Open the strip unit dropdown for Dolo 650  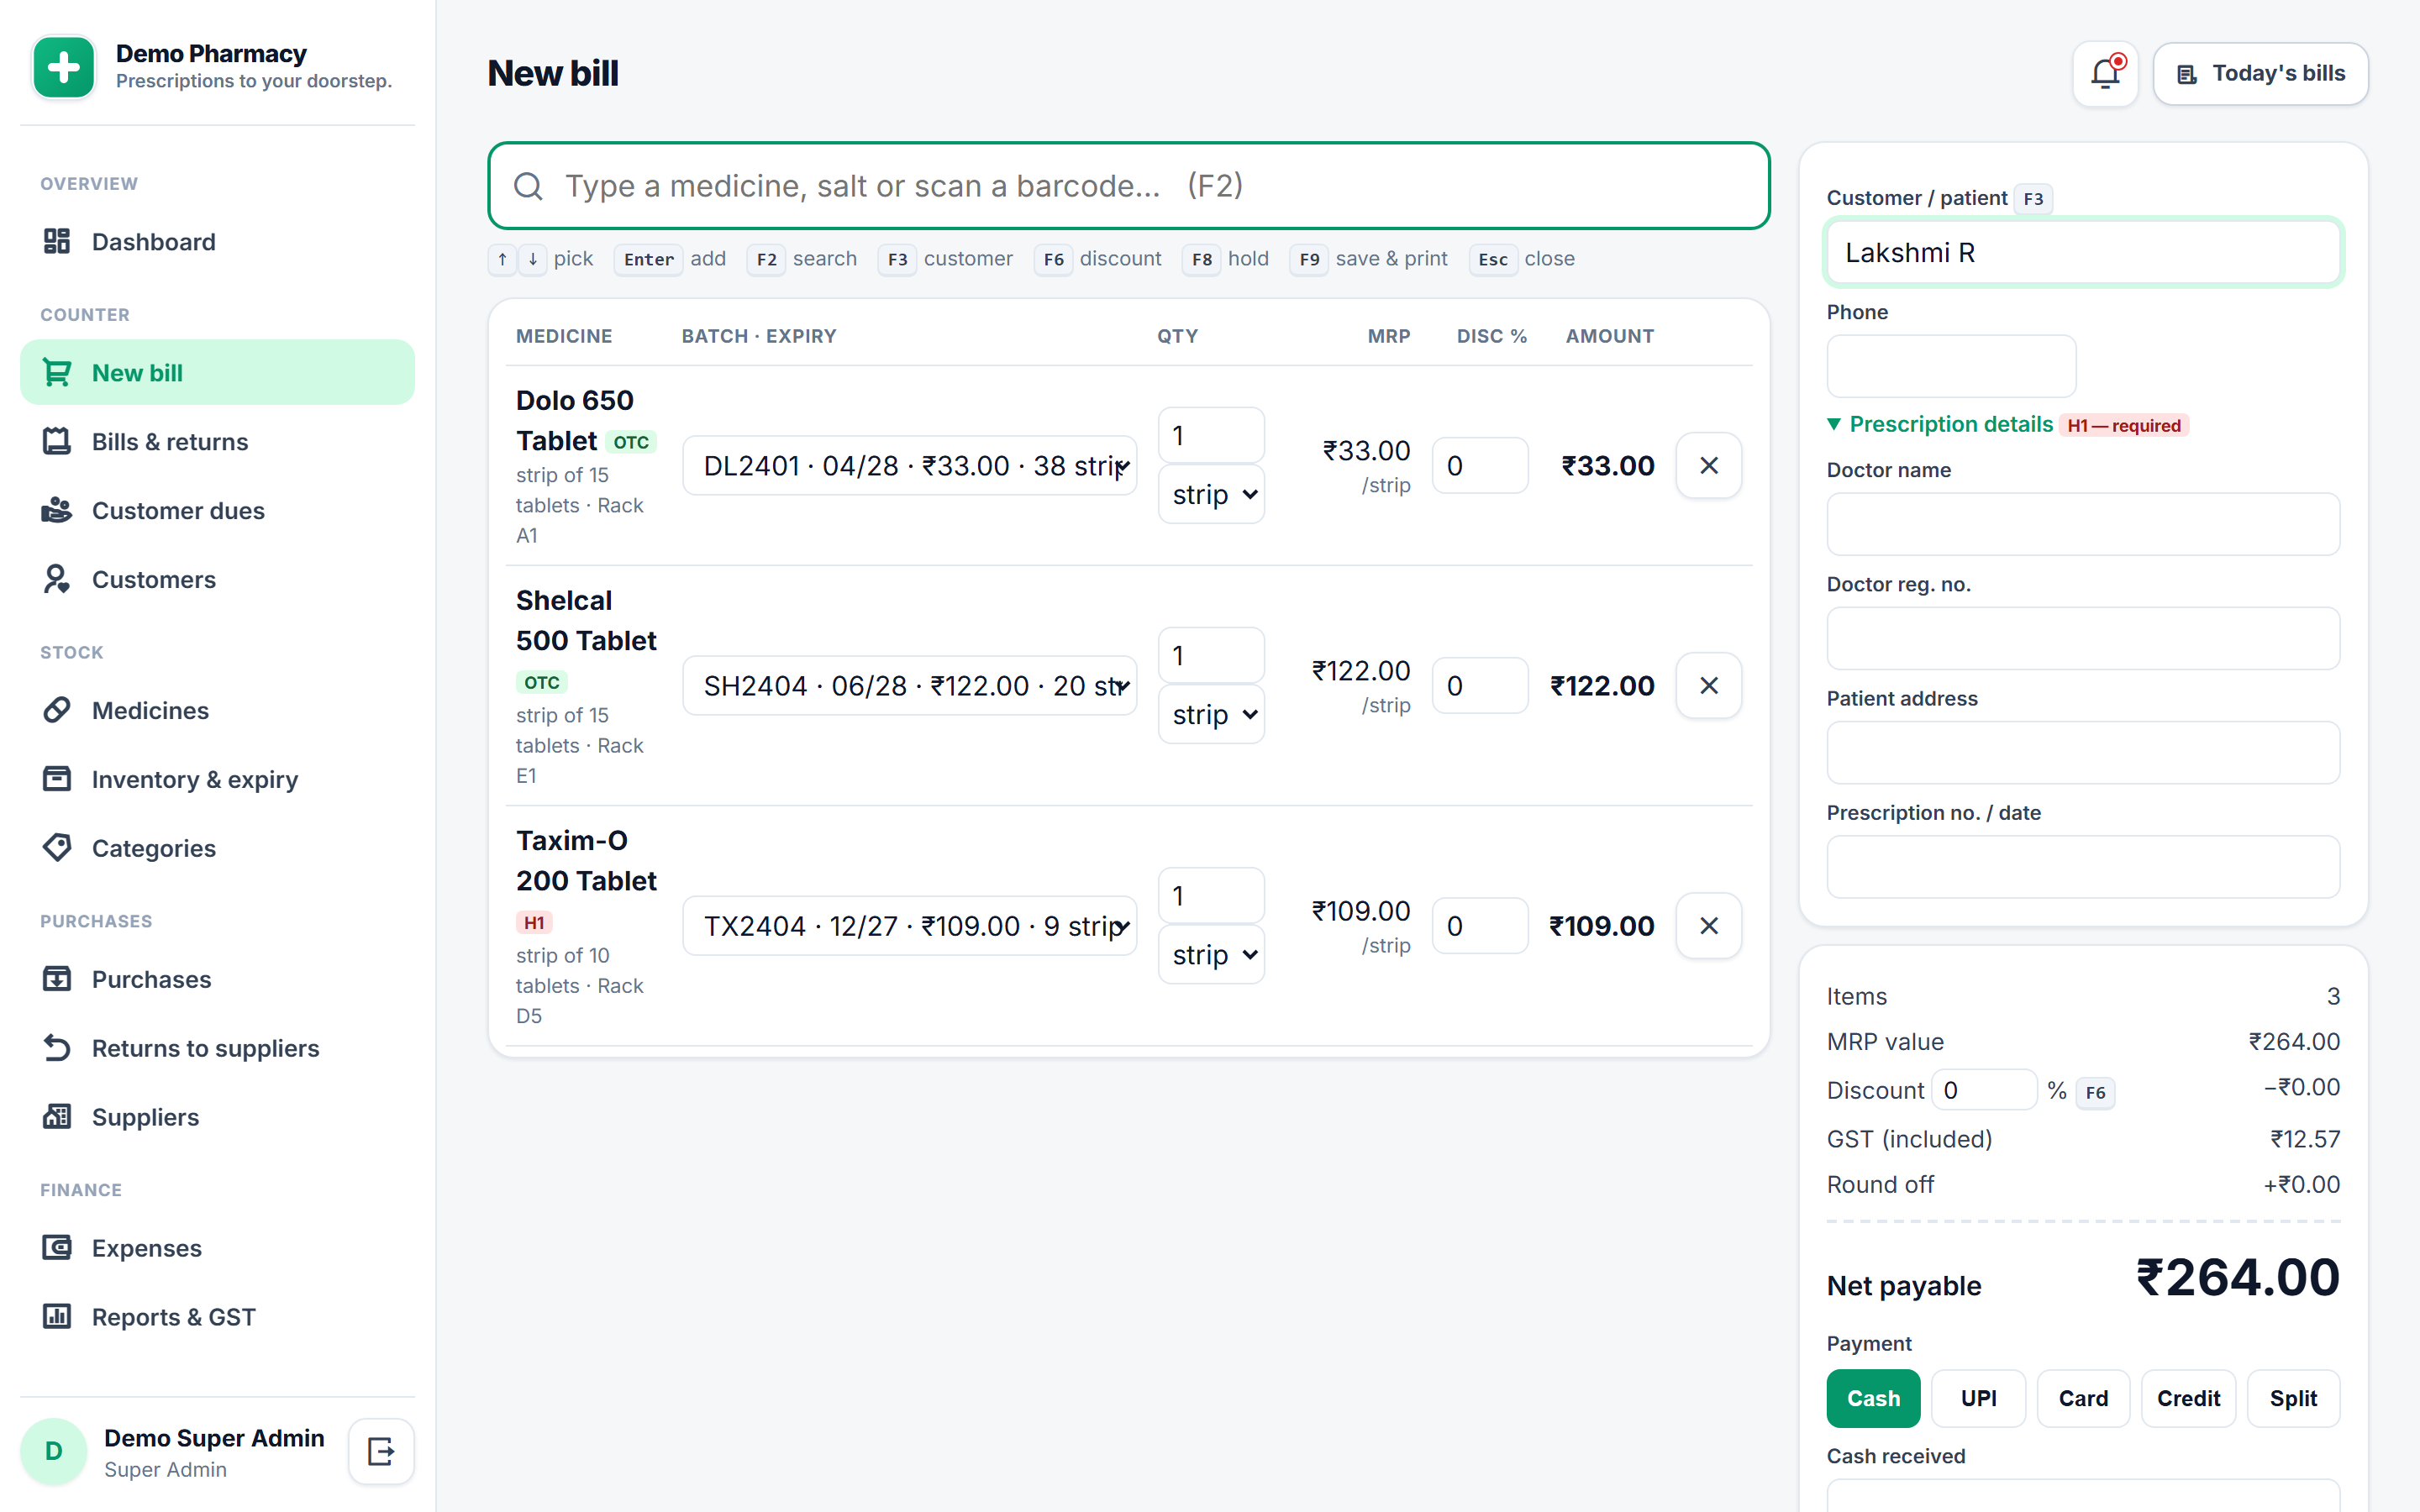coord(1211,494)
